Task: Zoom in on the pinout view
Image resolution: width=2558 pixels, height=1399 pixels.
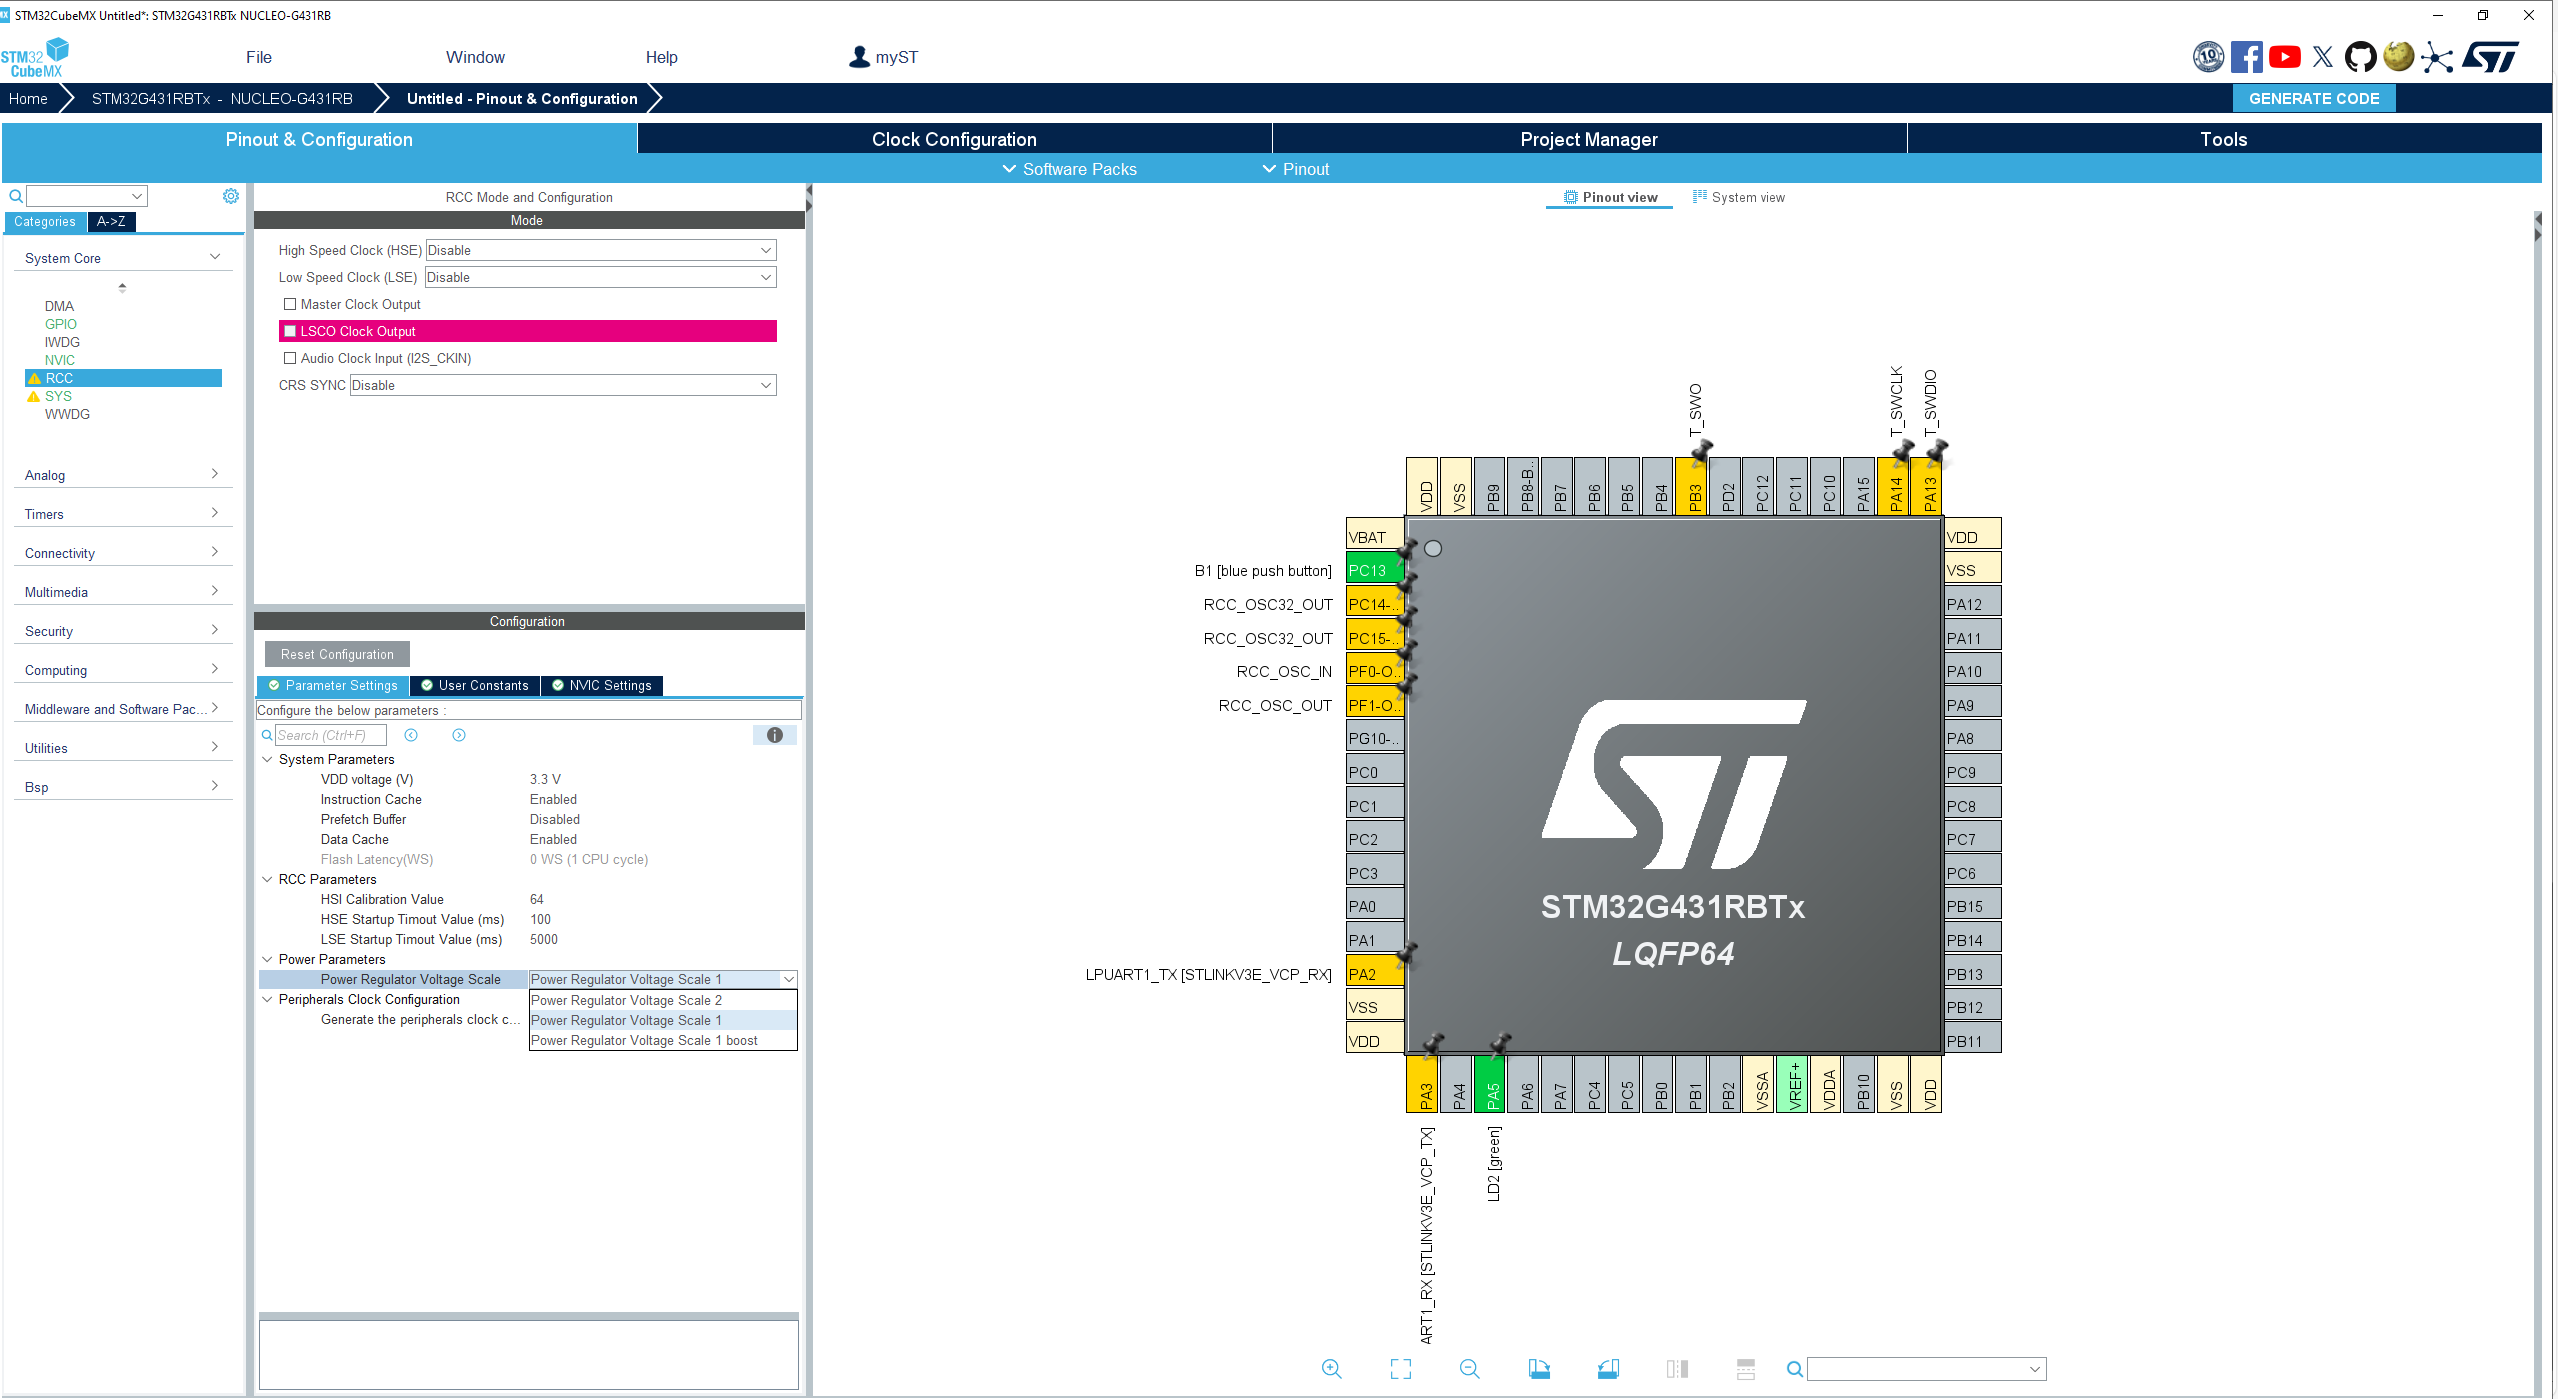Action: click(1331, 1369)
